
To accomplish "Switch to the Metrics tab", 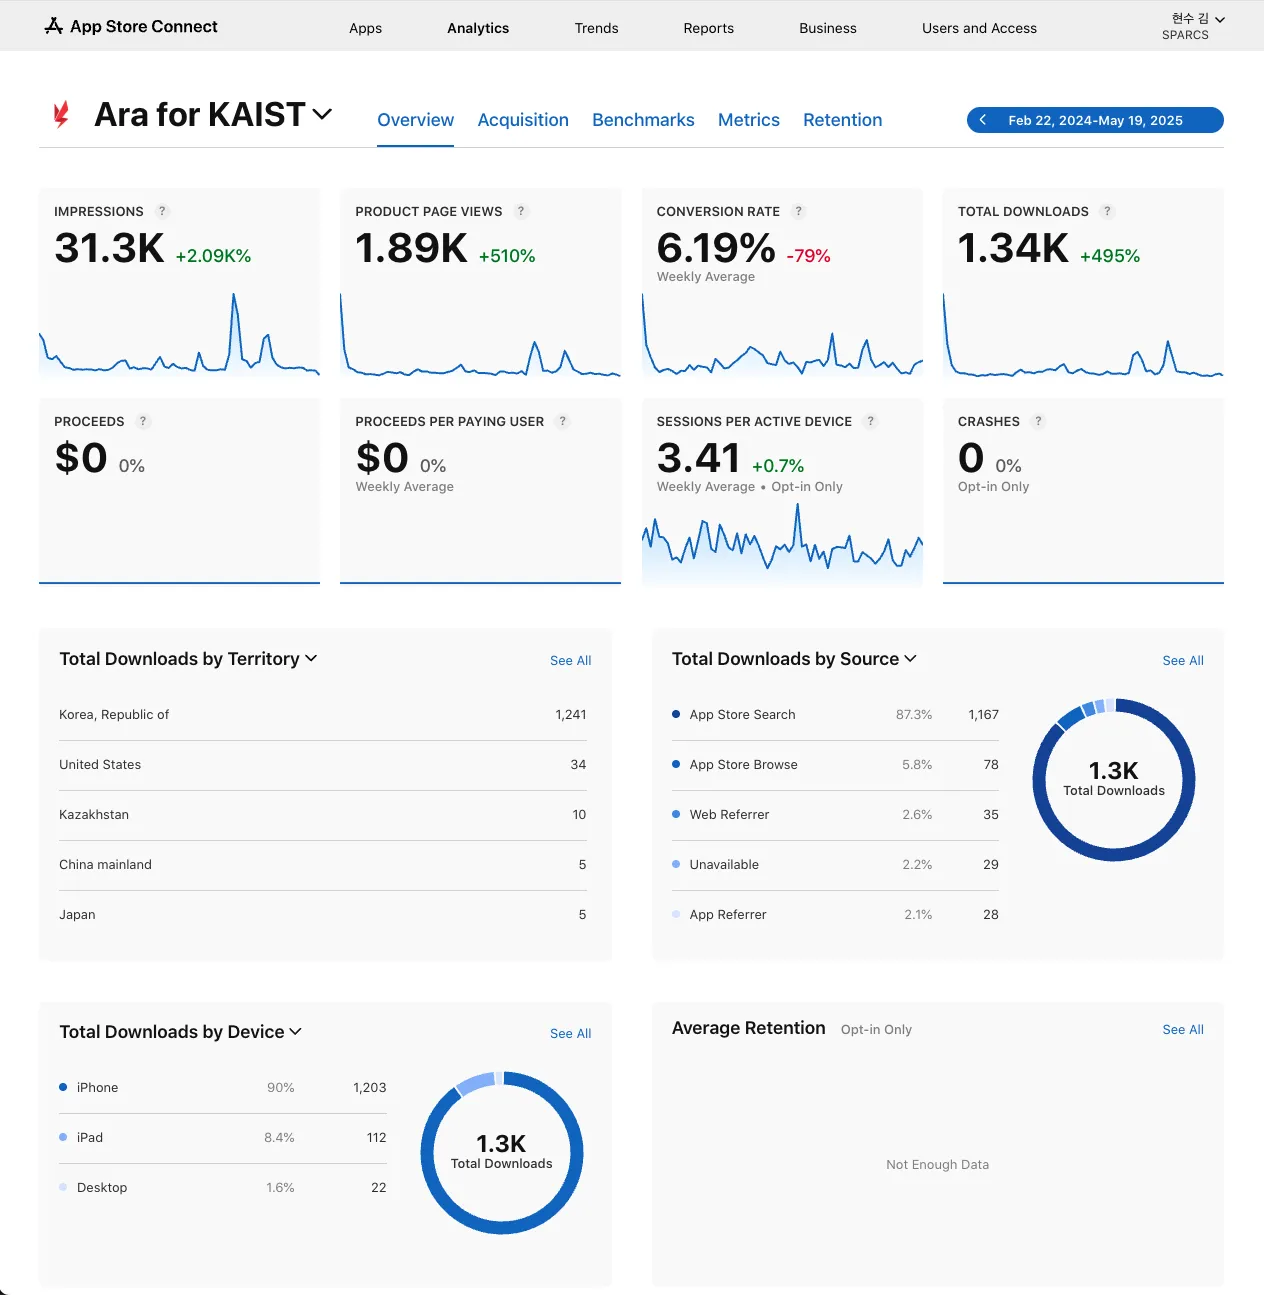I will [749, 120].
